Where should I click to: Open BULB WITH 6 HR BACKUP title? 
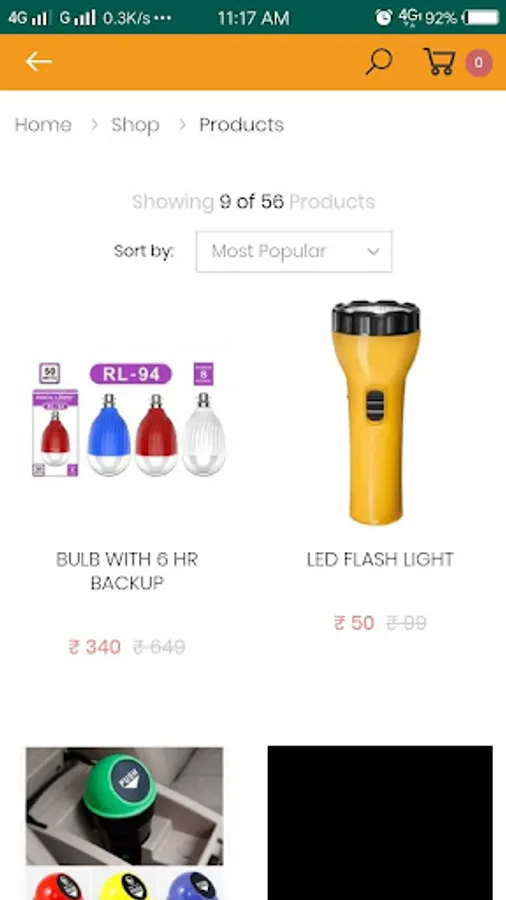coord(127,571)
